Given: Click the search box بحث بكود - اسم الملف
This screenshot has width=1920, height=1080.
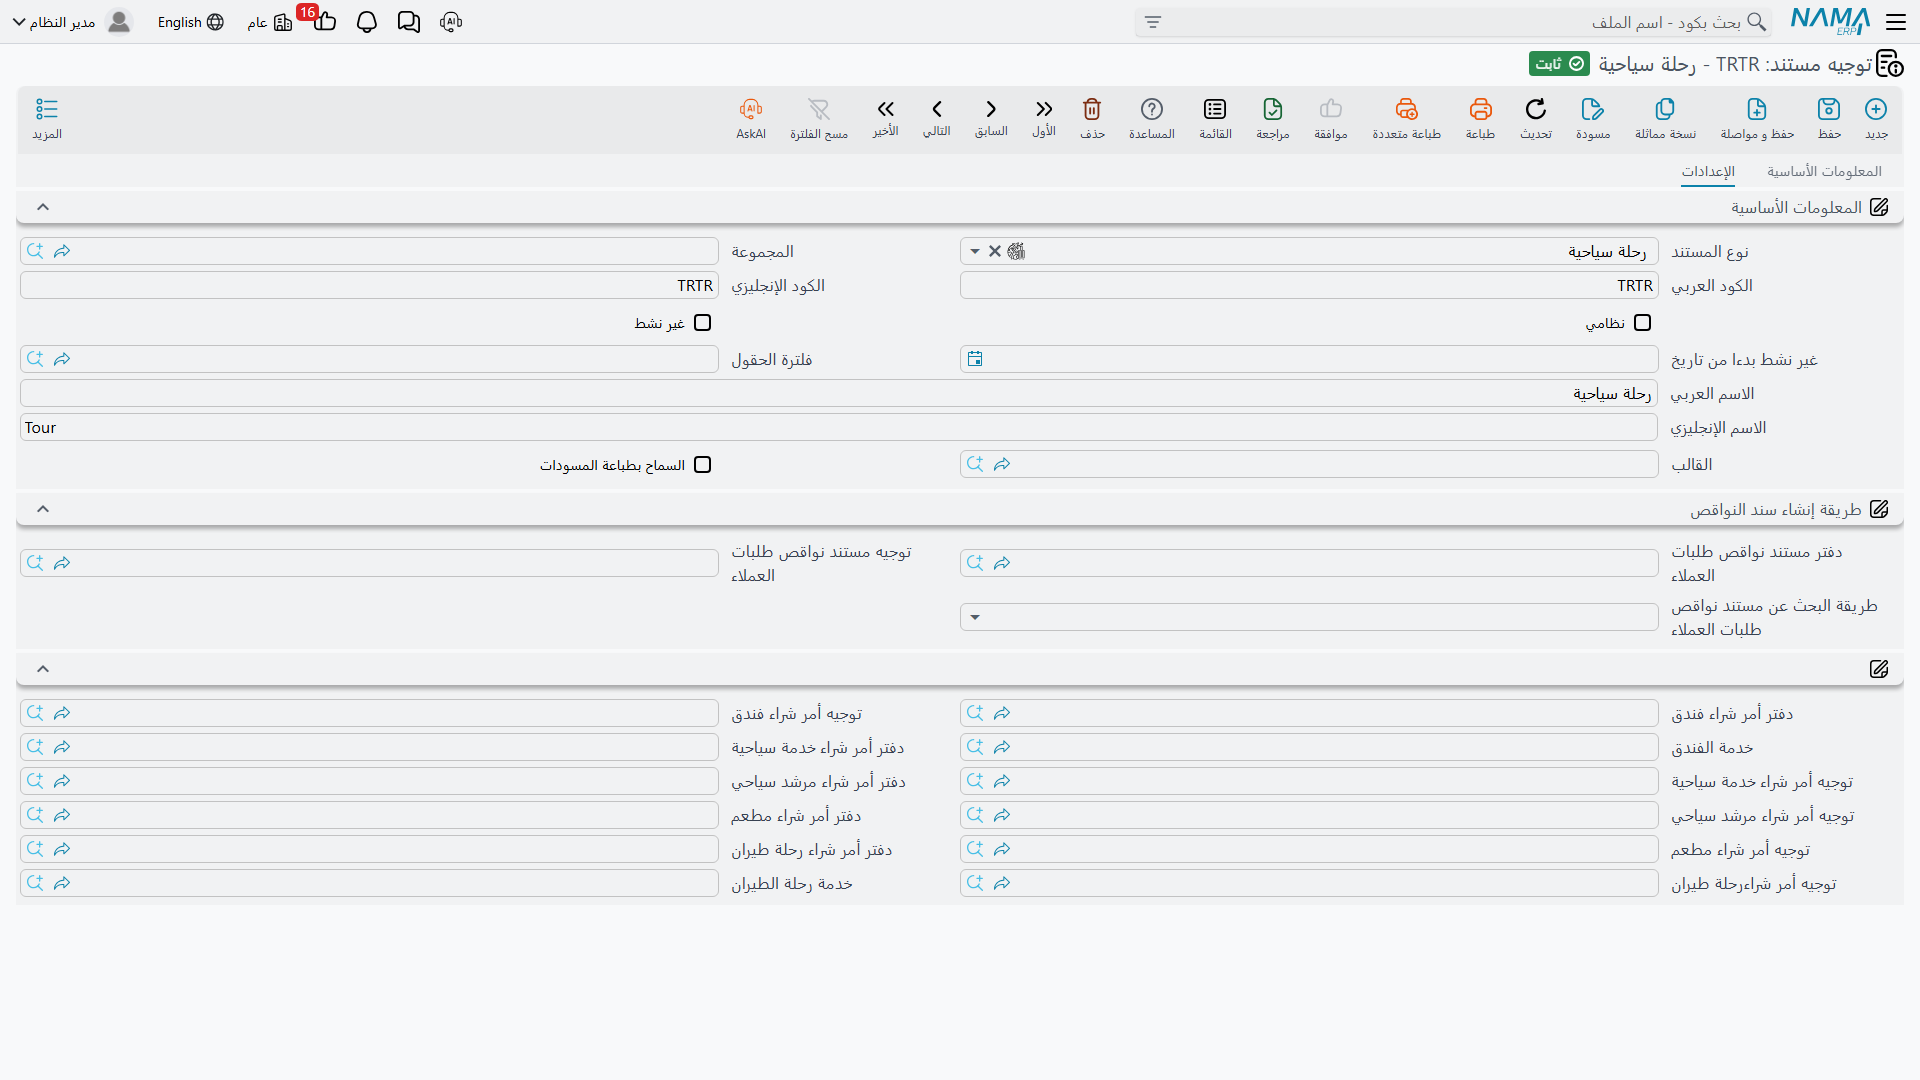Looking at the screenshot, I should click(x=1453, y=22).
